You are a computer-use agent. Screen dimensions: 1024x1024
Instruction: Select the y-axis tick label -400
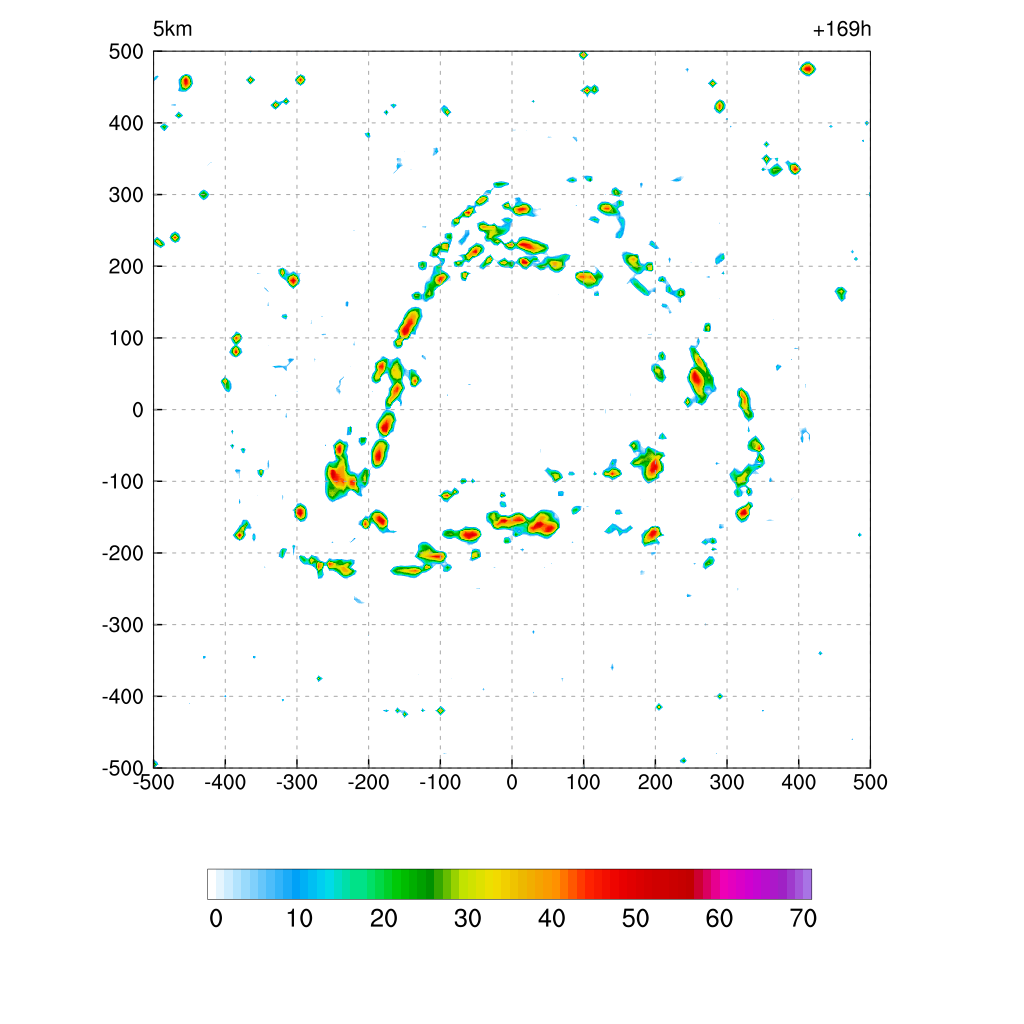pyautogui.click(x=123, y=697)
